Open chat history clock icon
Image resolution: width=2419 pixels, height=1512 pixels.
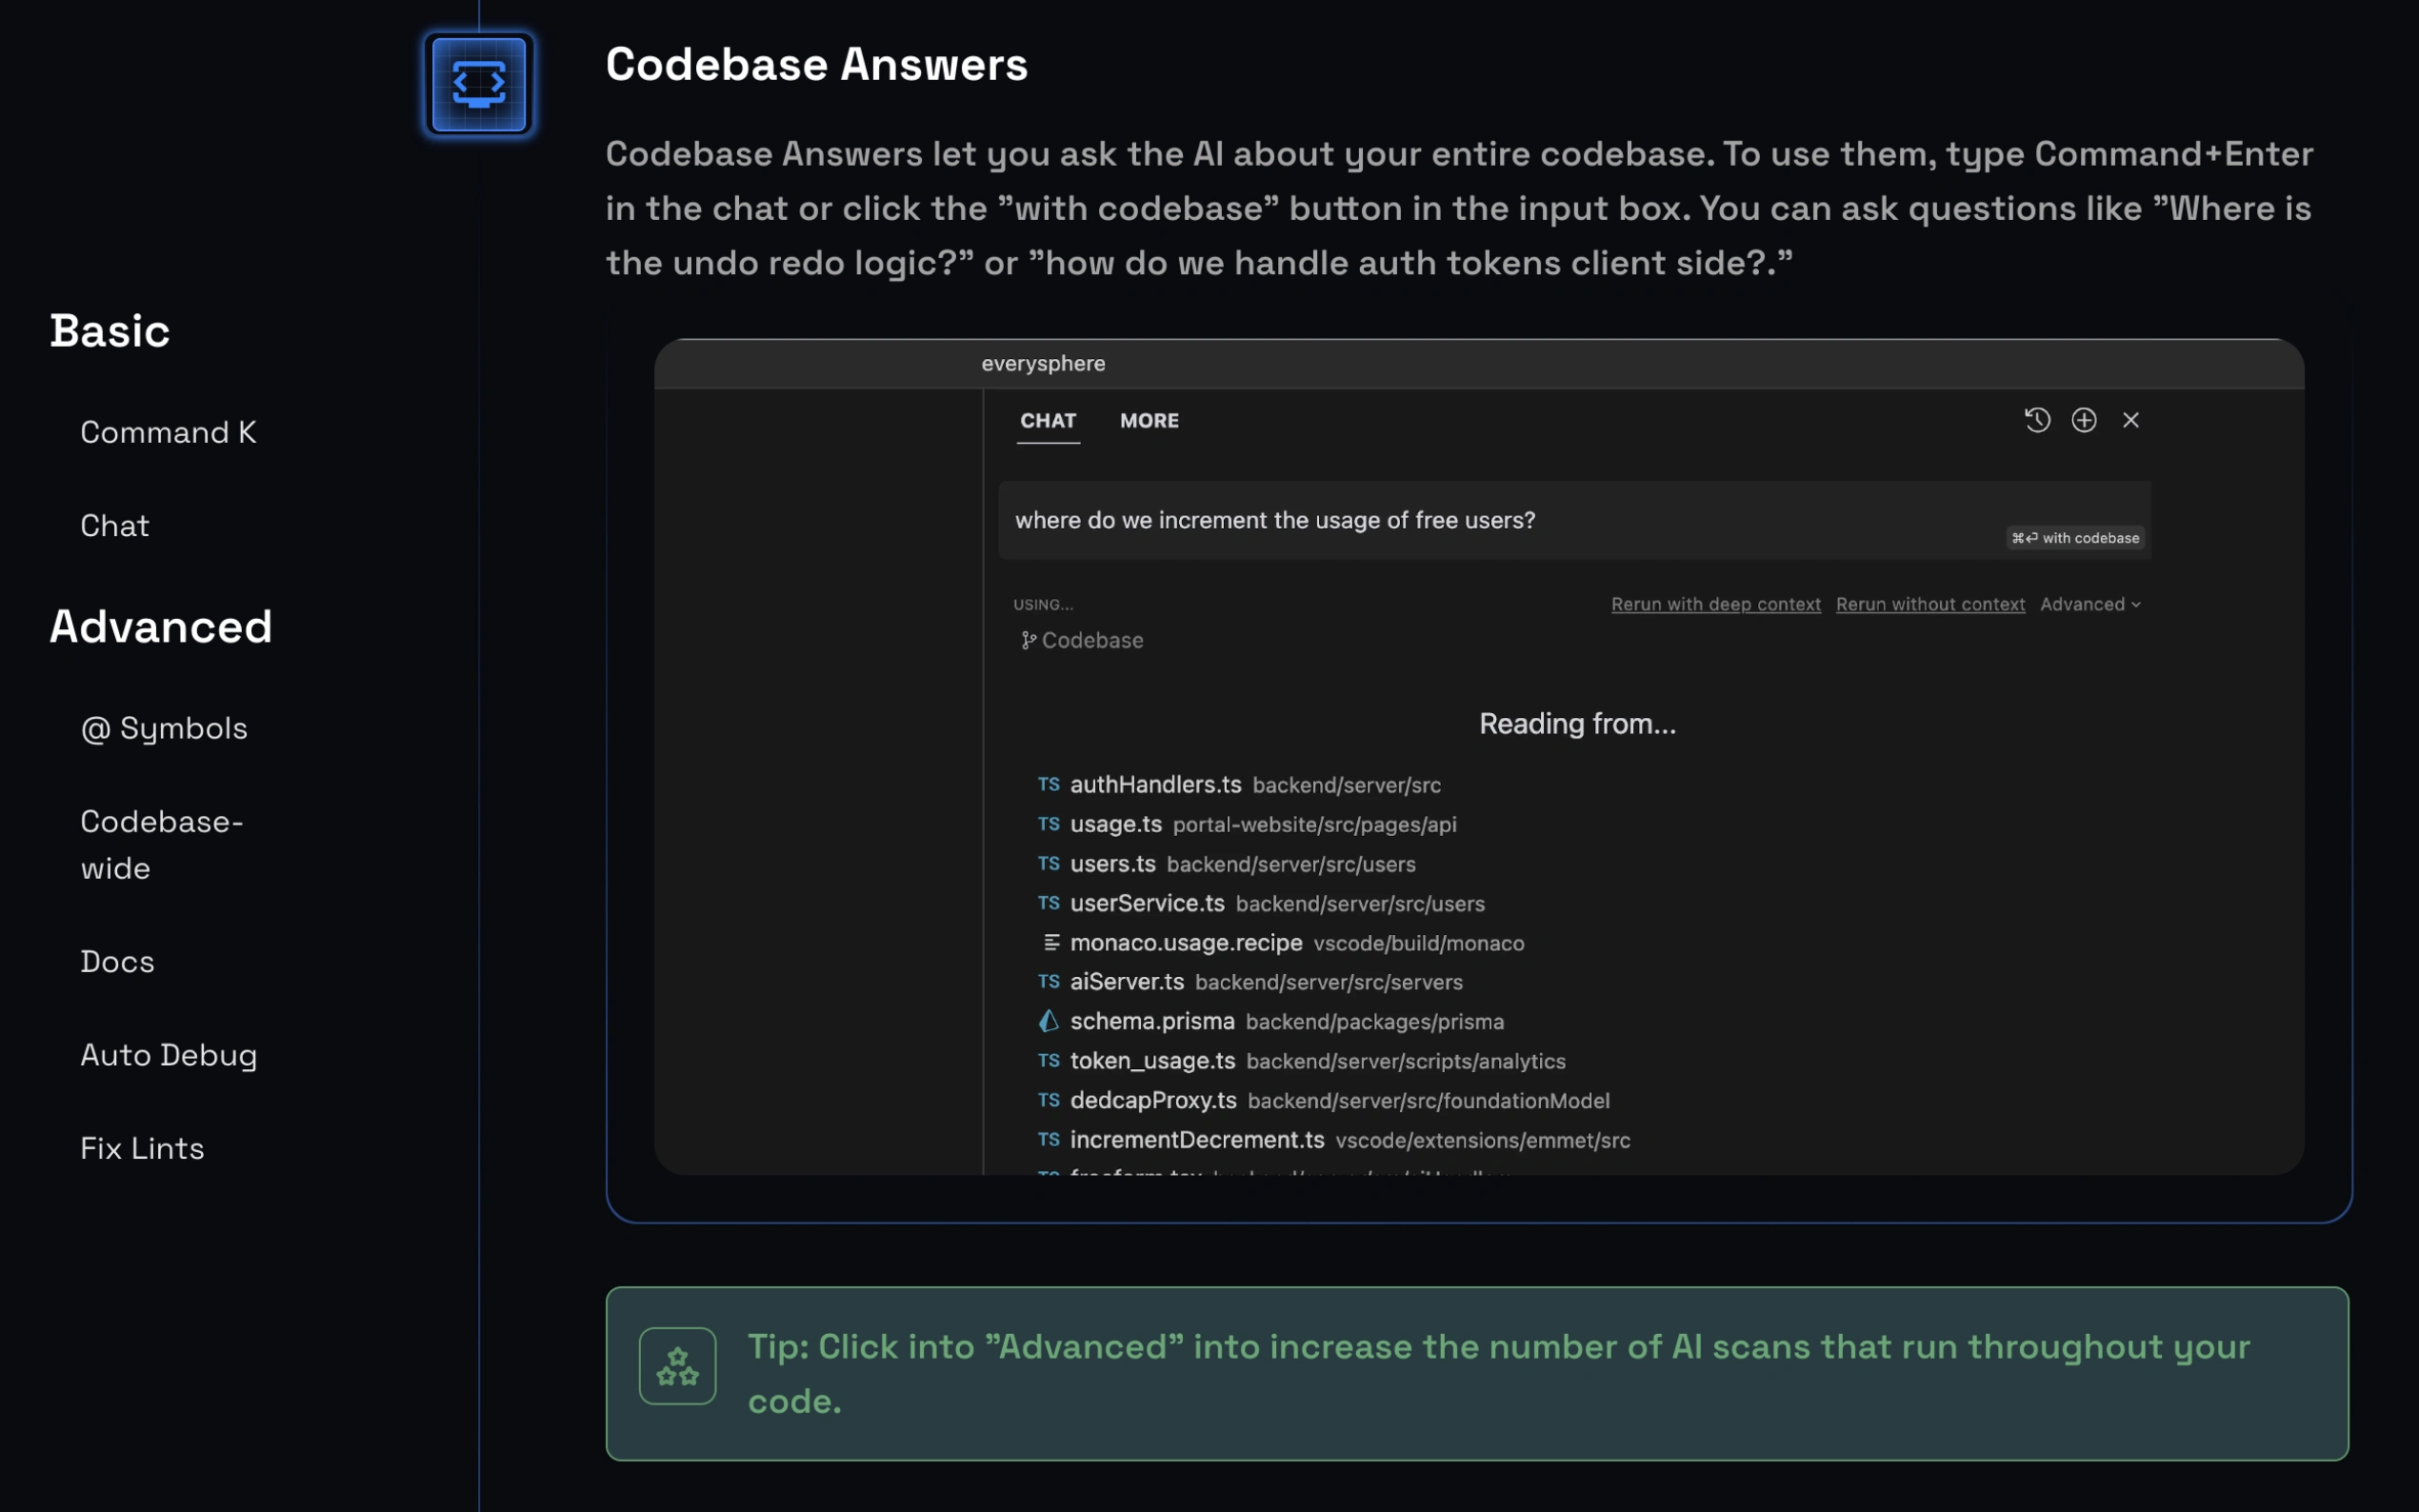pyautogui.click(x=2037, y=420)
